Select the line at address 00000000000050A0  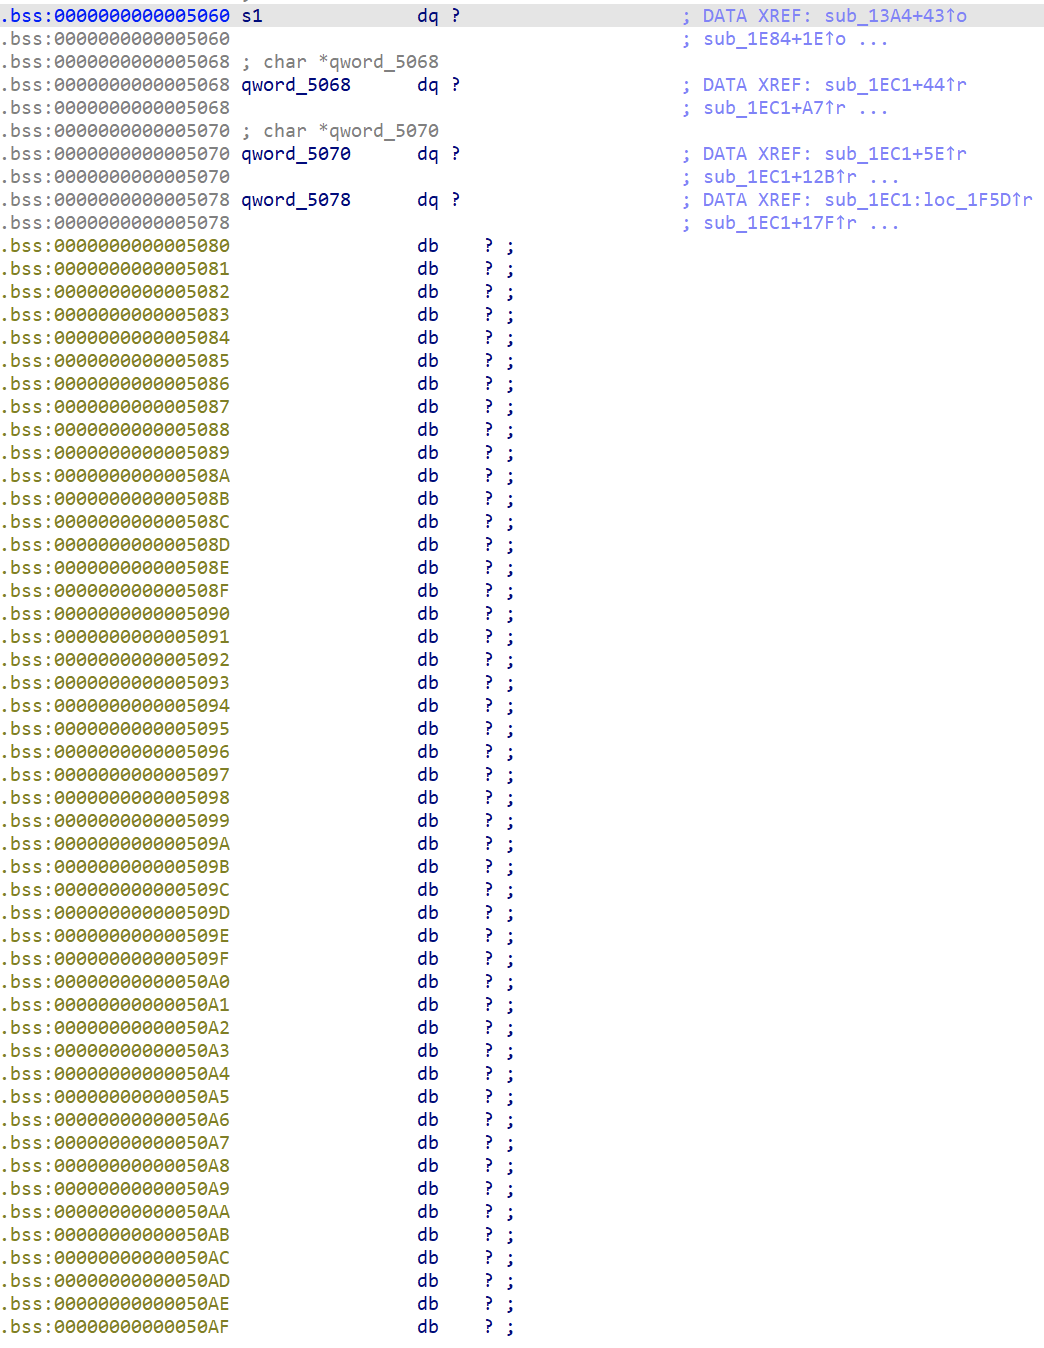point(116,982)
